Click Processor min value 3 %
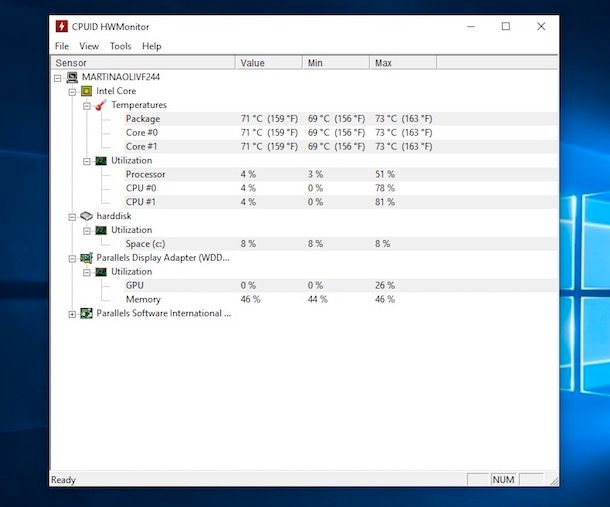The image size is (610, 507). click(316, 174)
